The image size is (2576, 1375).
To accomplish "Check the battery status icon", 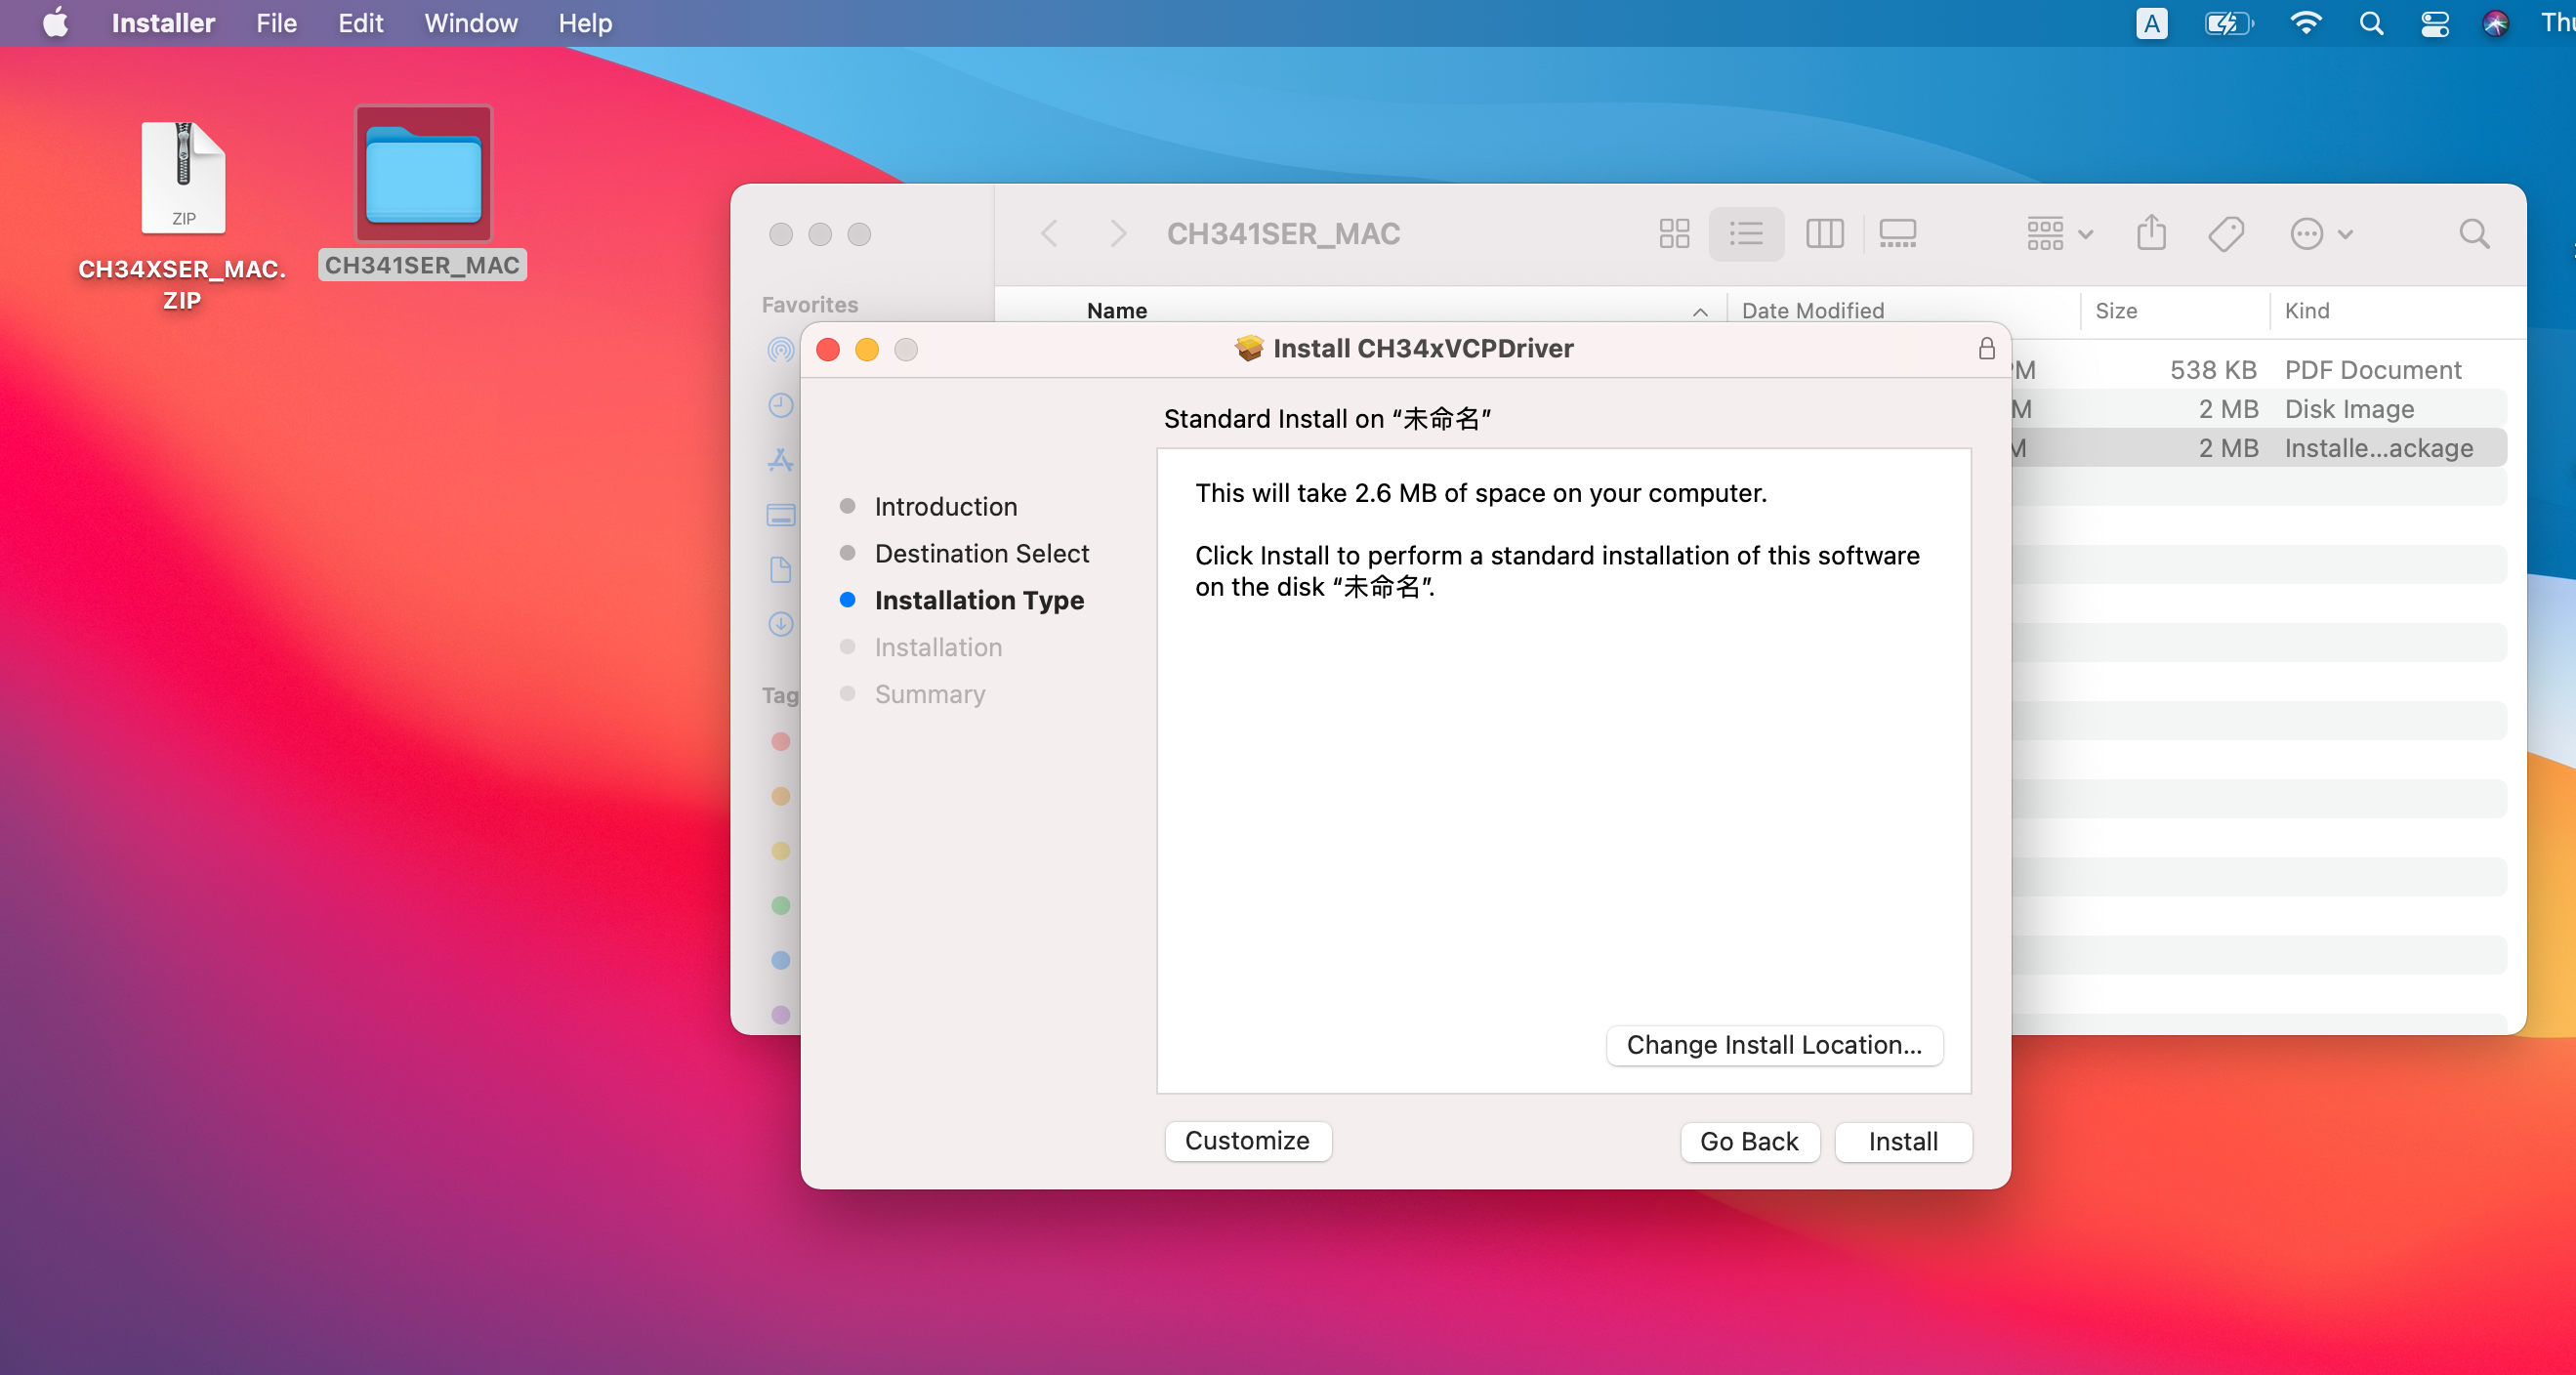I will tap(2229, 22).
